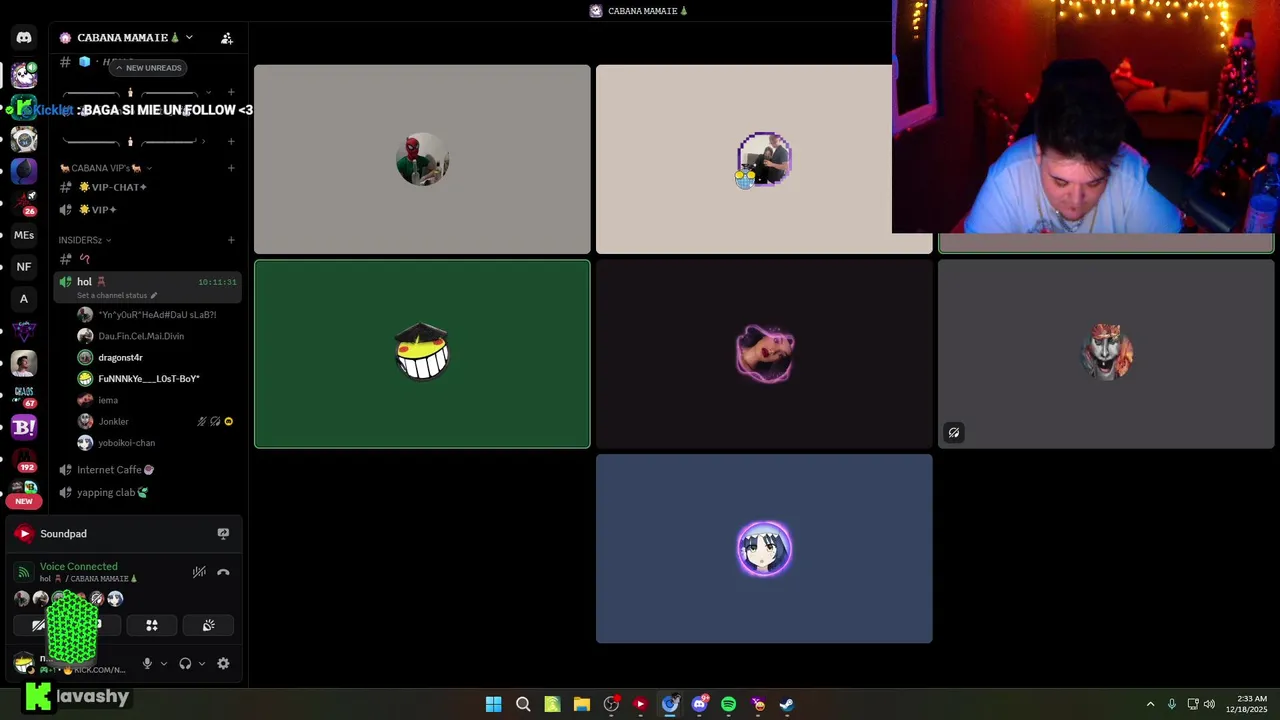Show hidden system tray icons
Screen dimensions: 1280x720
(1150, 704)
